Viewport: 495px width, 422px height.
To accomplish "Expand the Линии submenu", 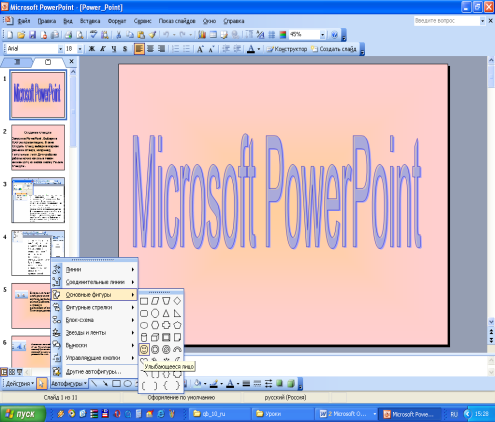I will click(94, 269).
